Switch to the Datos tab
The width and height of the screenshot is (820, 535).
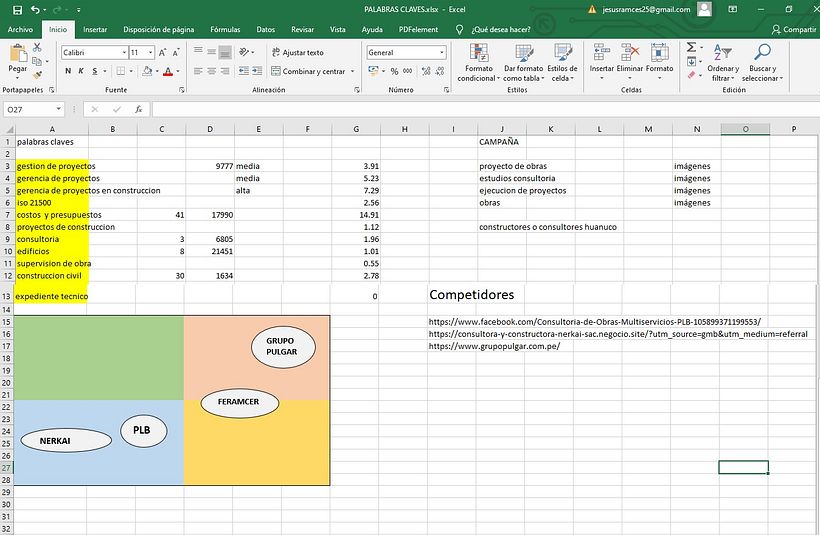266,29
